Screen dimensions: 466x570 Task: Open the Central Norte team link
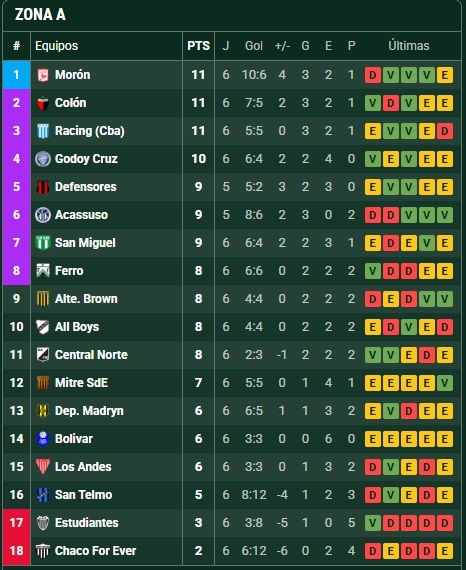click(91, 355)
